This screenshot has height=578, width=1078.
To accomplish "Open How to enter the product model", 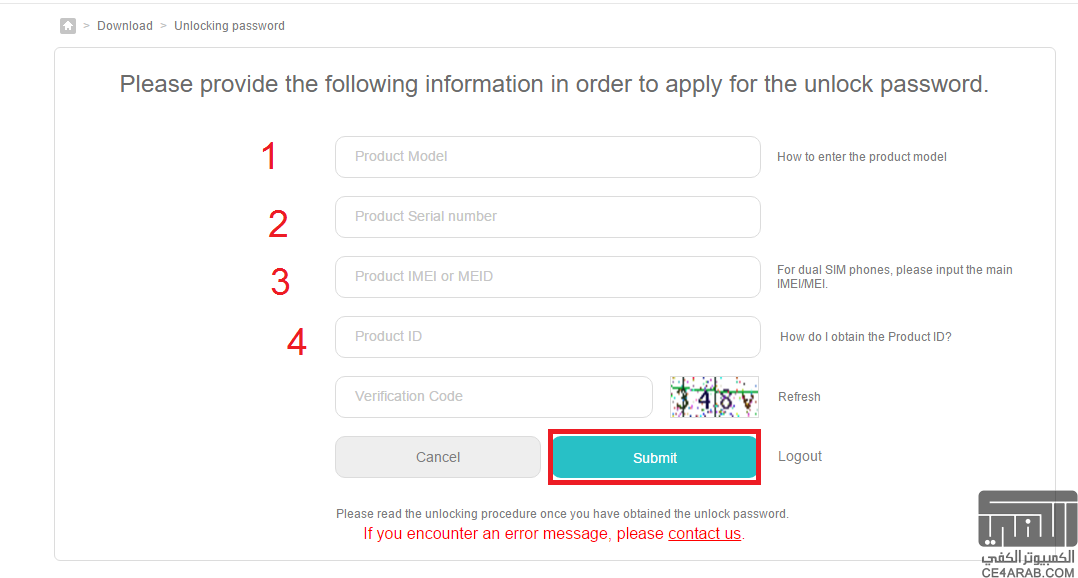I will click(861, 157).
